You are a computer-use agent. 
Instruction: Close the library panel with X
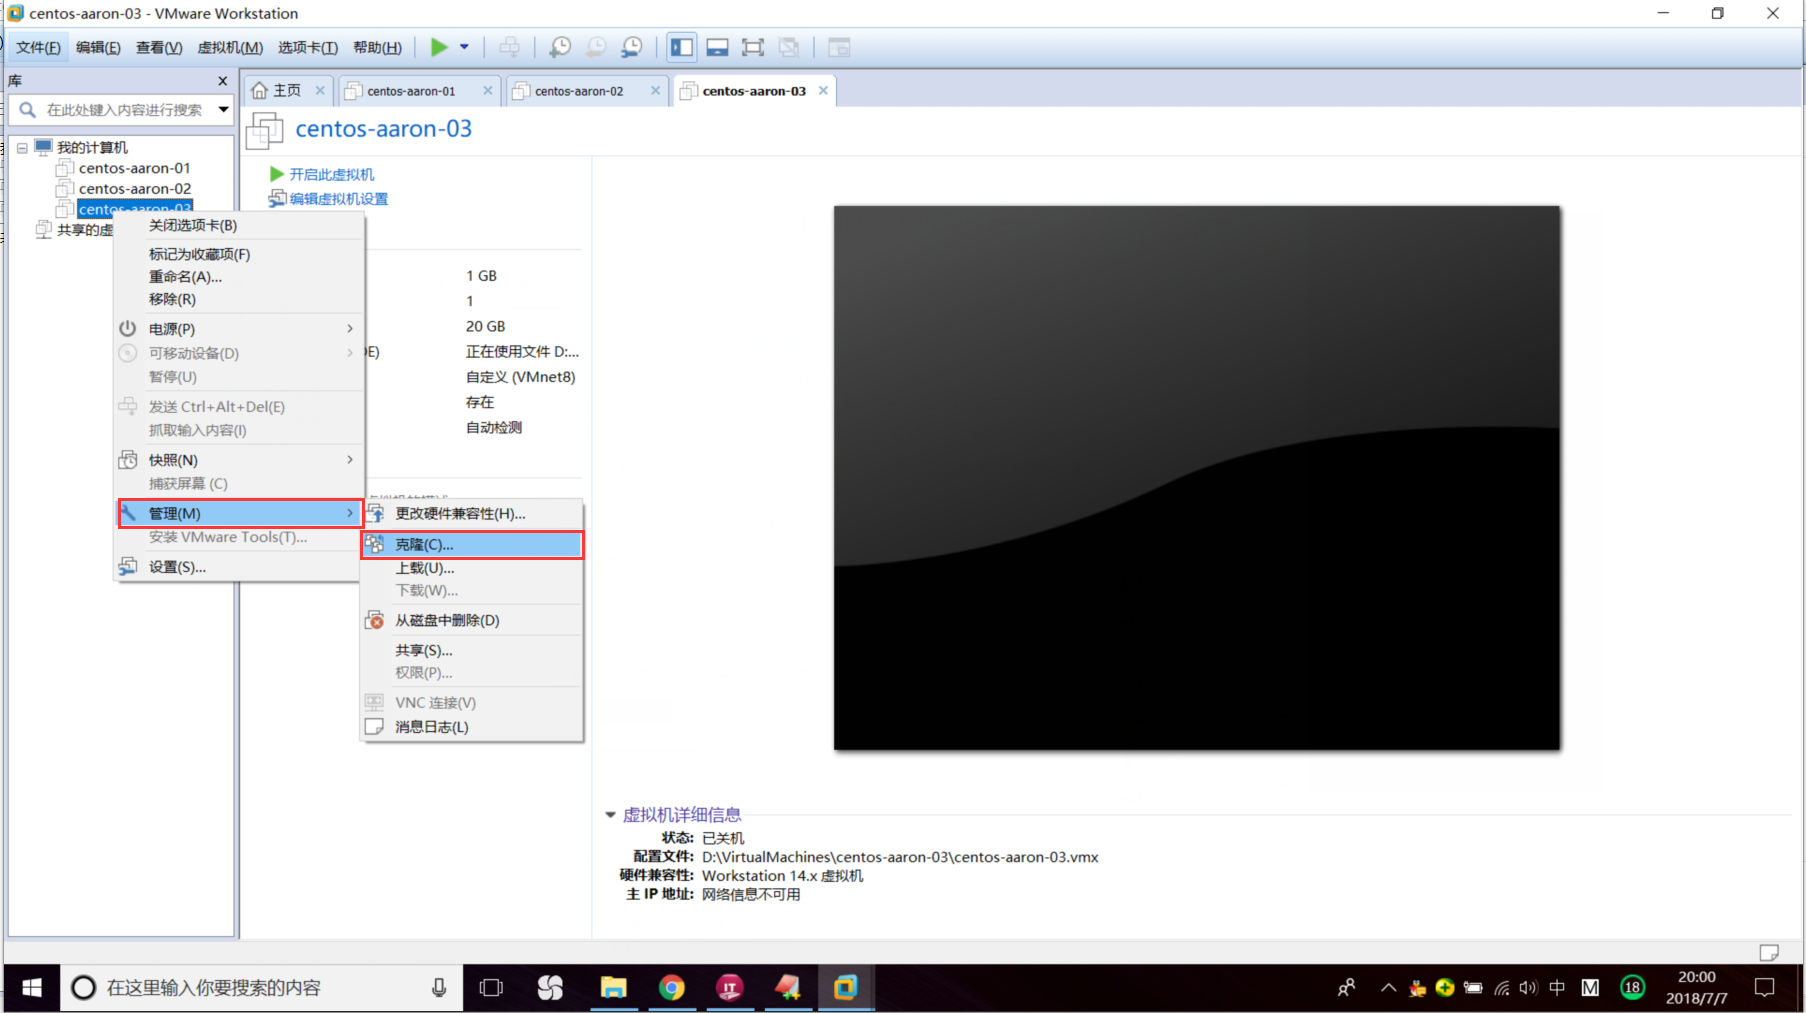(x=222, y=81)
